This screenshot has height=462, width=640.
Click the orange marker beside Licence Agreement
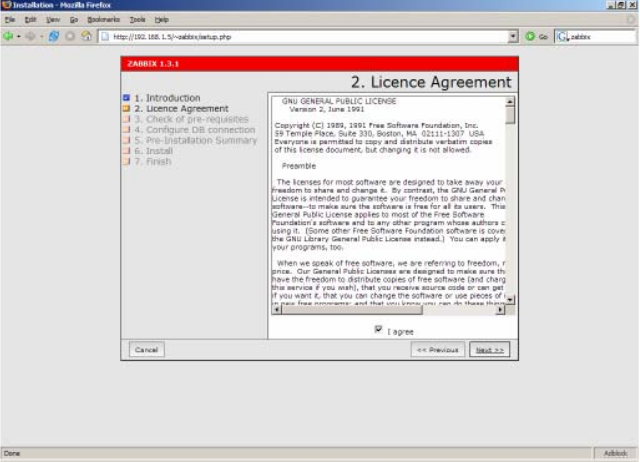pos(127,108)
